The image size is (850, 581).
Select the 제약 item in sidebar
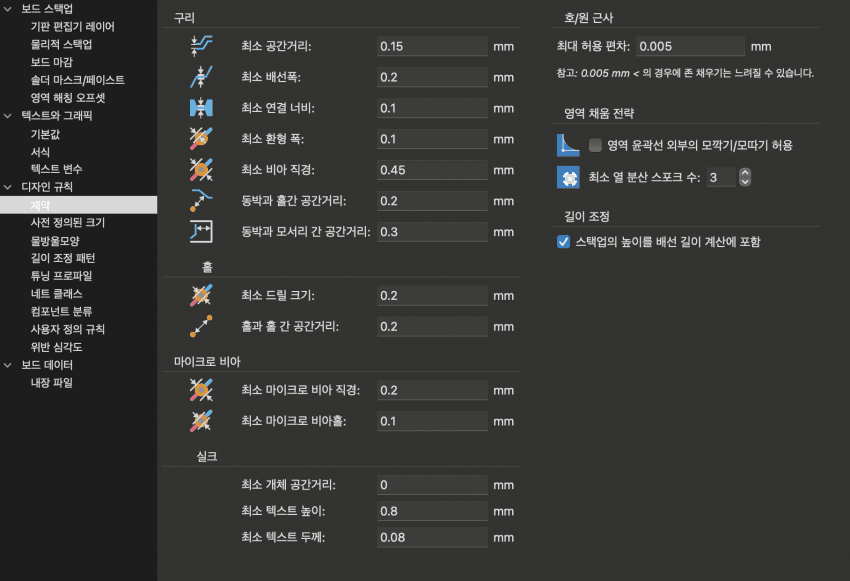click(x=79, y=205)
